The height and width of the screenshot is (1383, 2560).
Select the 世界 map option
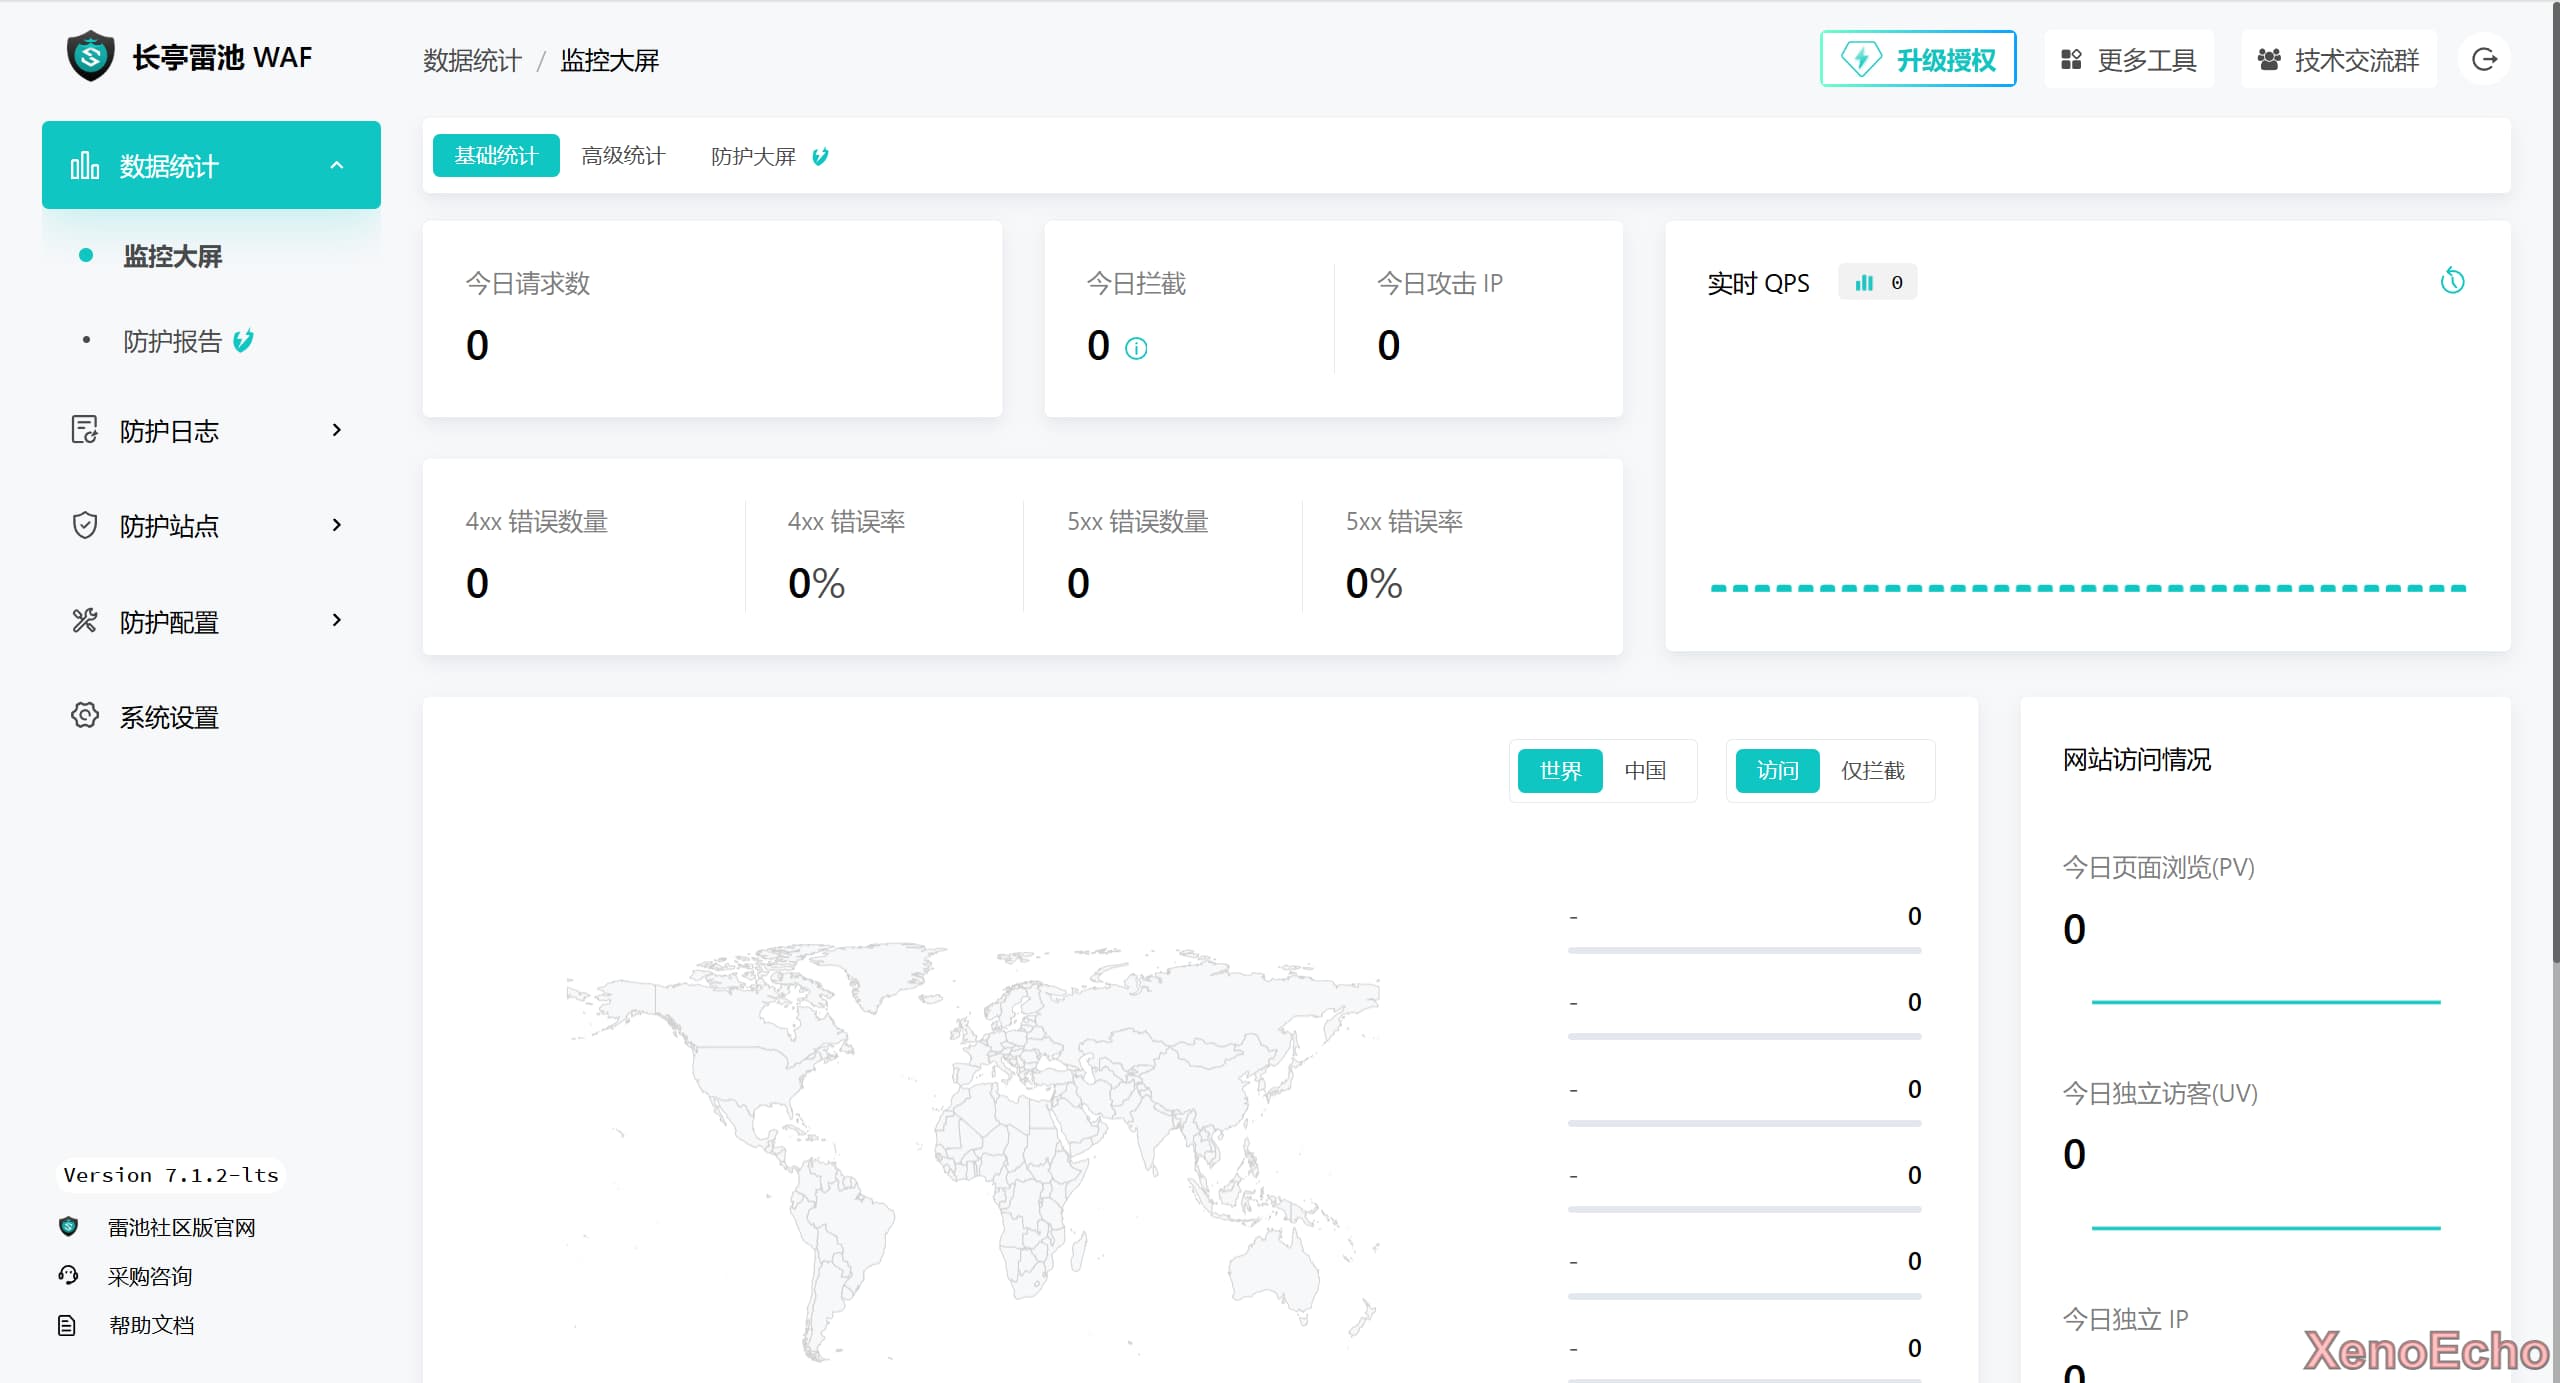coord(1560,770)
